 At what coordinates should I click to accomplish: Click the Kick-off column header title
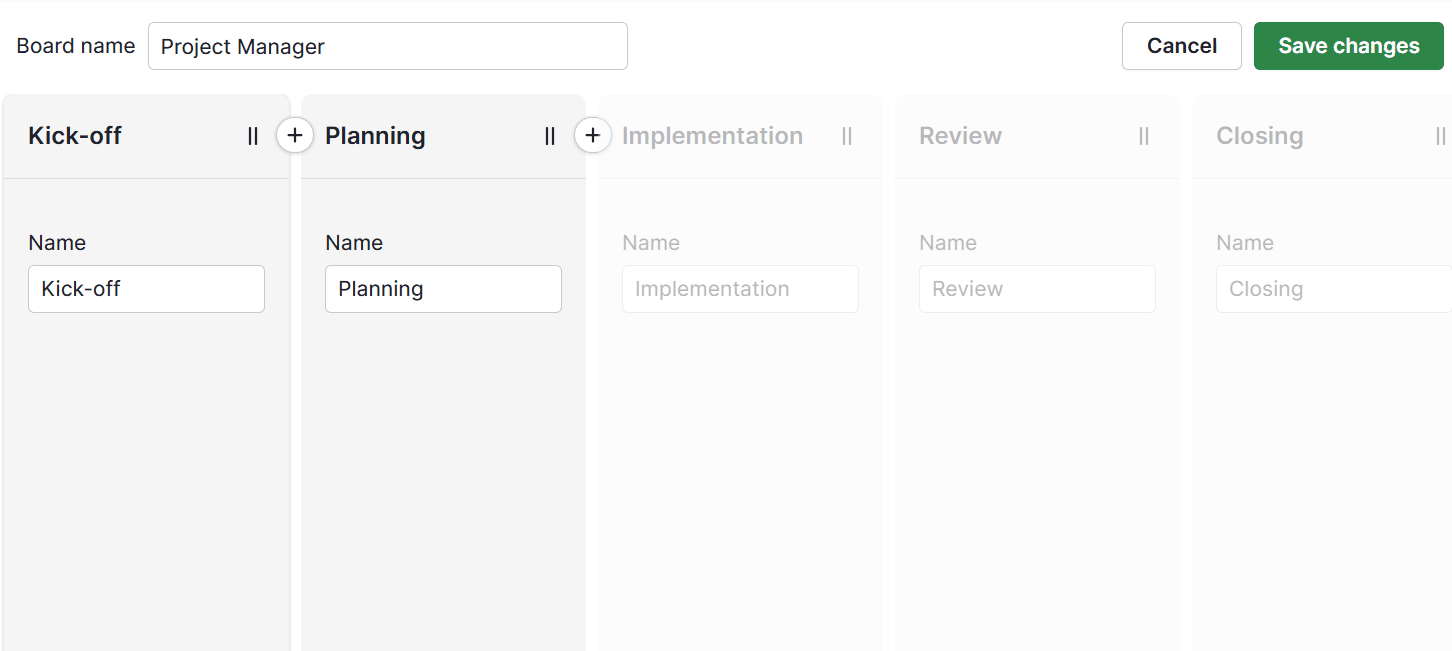point(75,136)
